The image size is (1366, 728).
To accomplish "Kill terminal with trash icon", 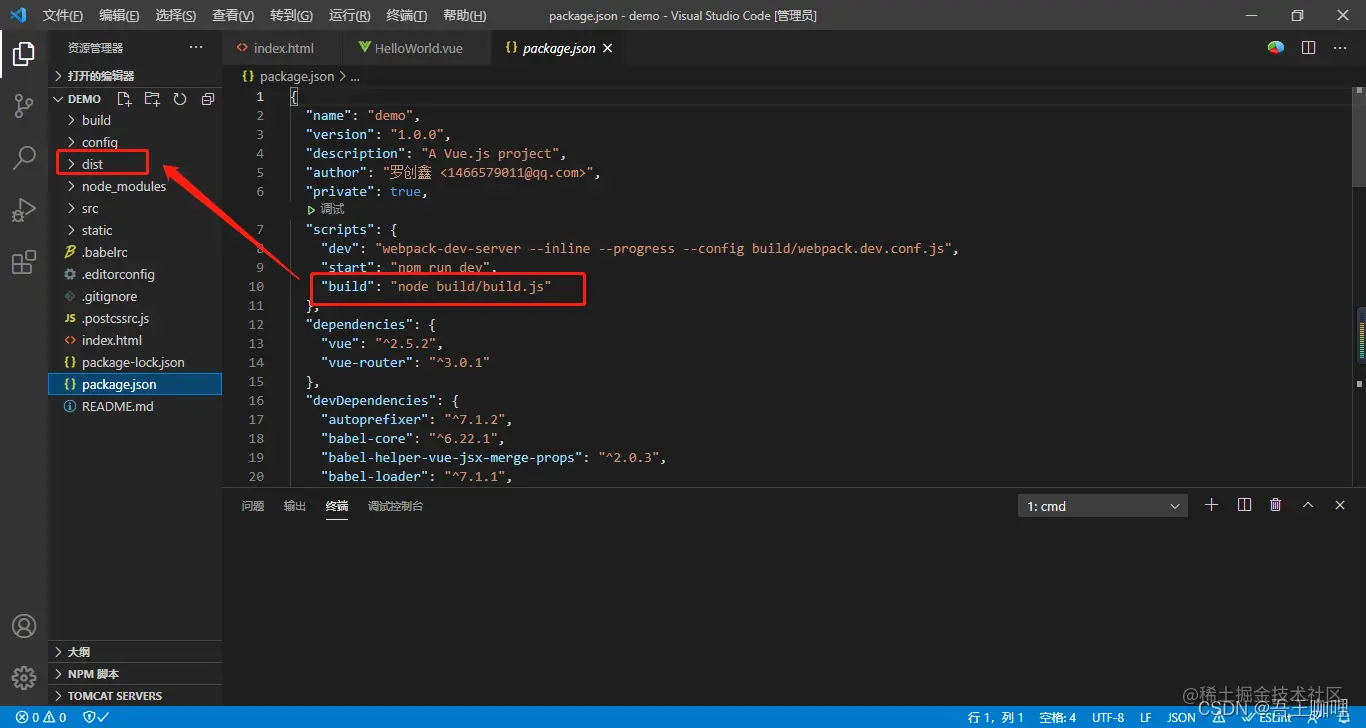I will (1276, 505).
